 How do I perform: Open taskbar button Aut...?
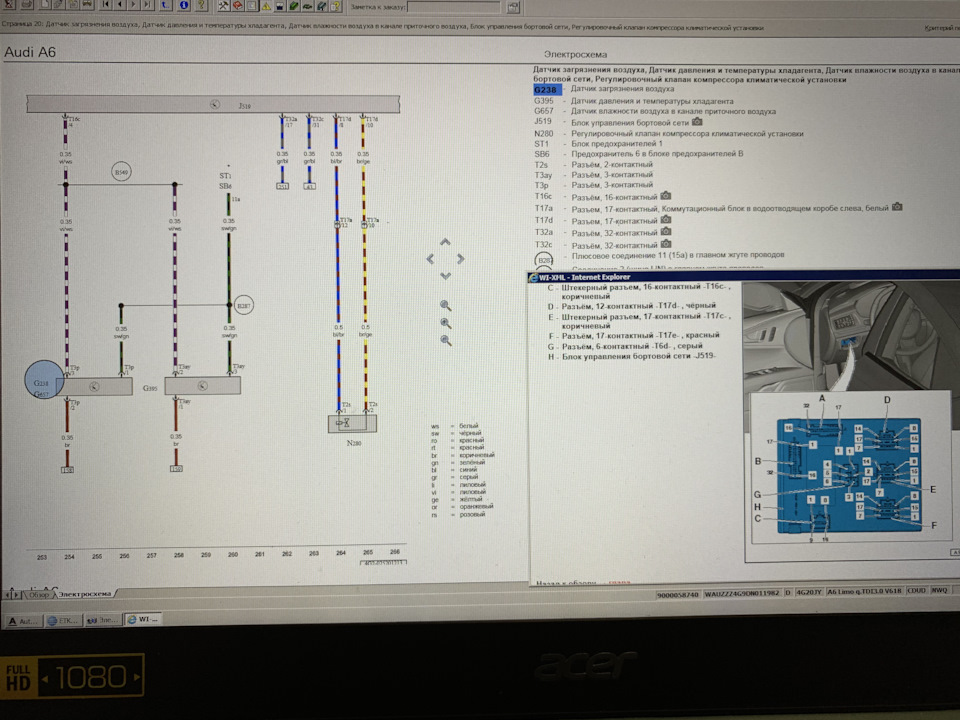pos(23,620)
